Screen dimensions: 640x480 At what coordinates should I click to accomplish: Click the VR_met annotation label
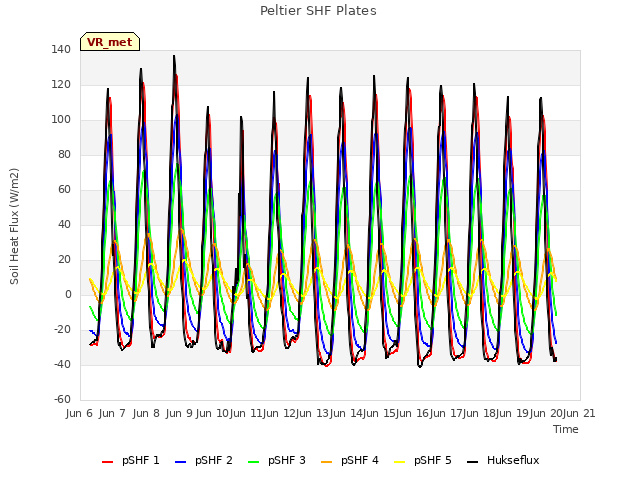coord(110,42)
